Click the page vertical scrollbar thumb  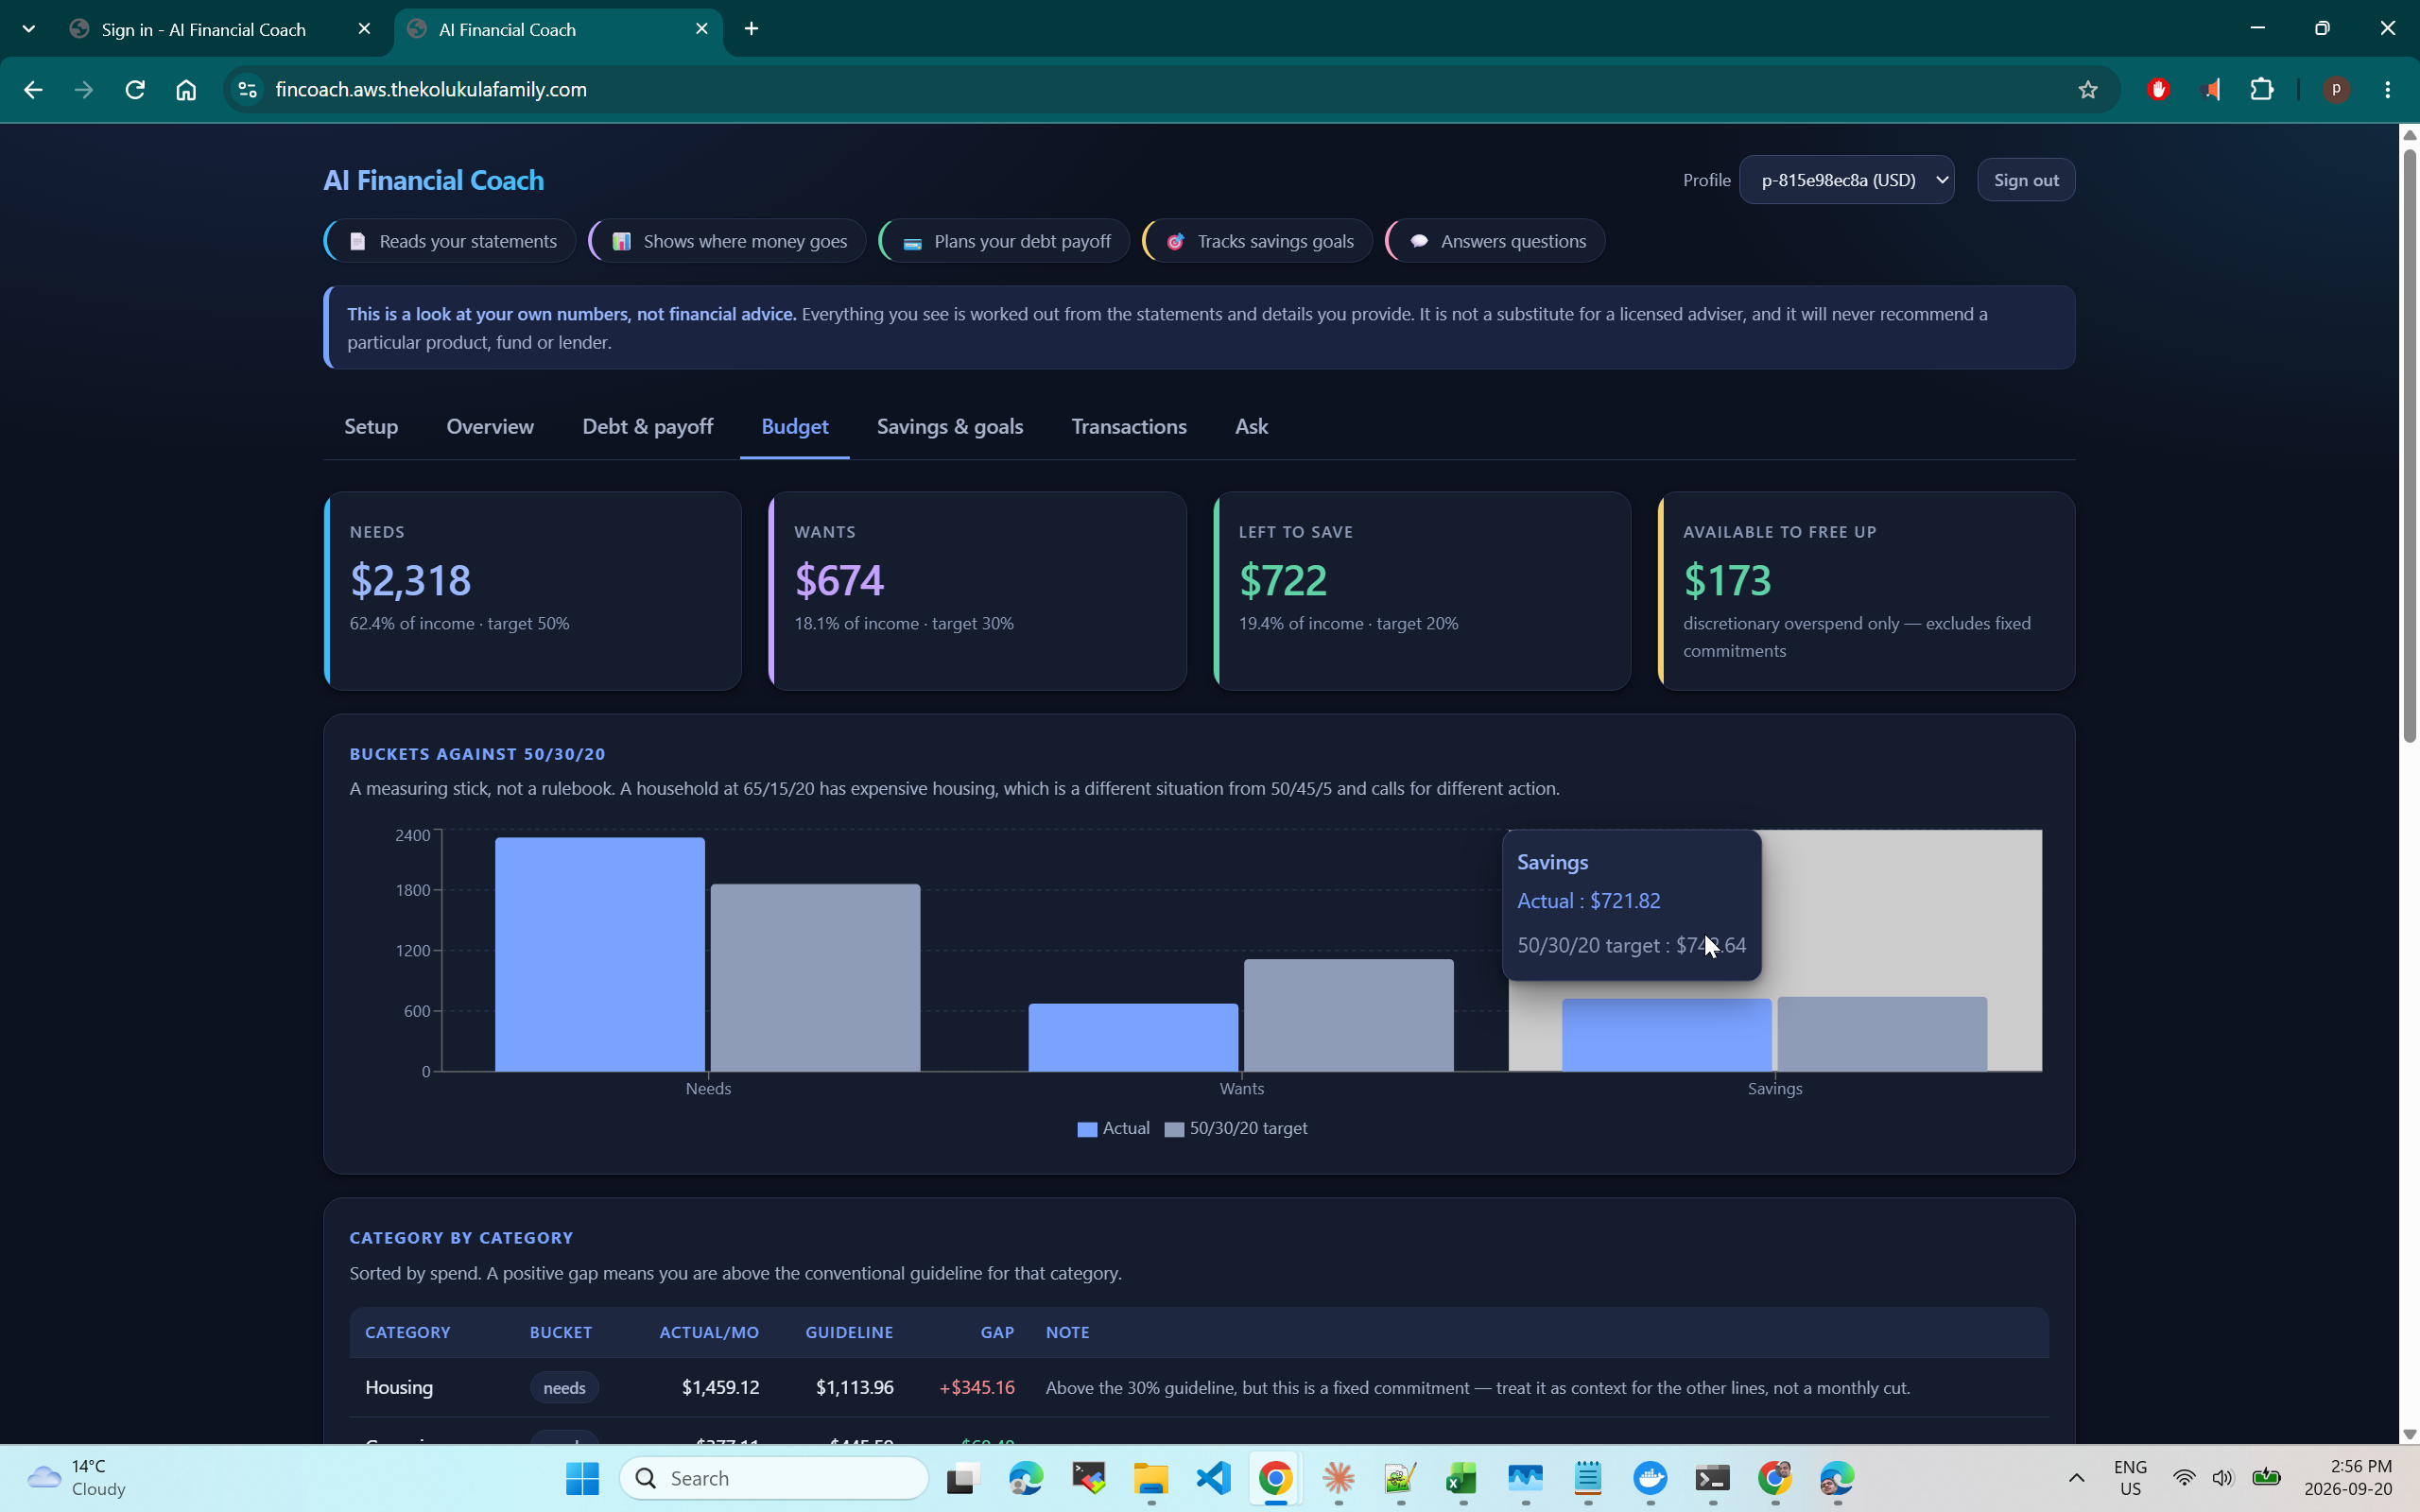(2409, 445)
